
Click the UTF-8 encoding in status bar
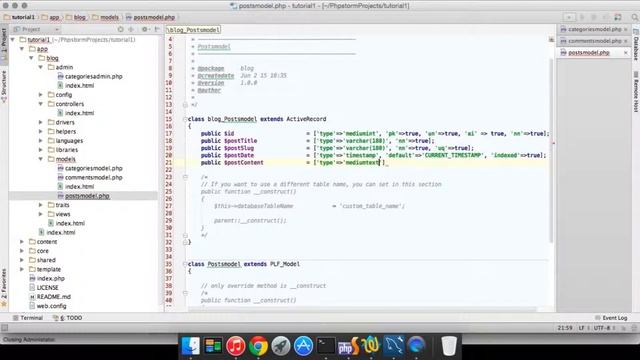[603, 328]
